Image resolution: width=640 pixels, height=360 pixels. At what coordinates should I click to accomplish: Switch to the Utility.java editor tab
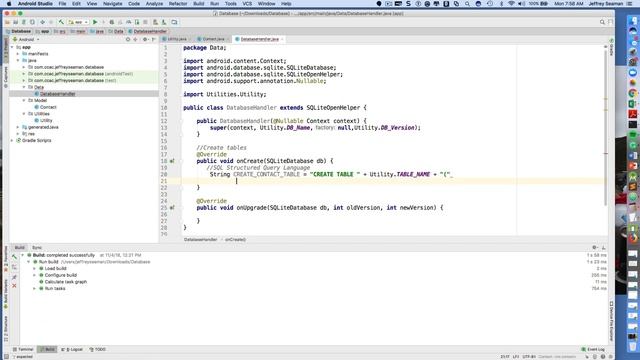[176, 39]
